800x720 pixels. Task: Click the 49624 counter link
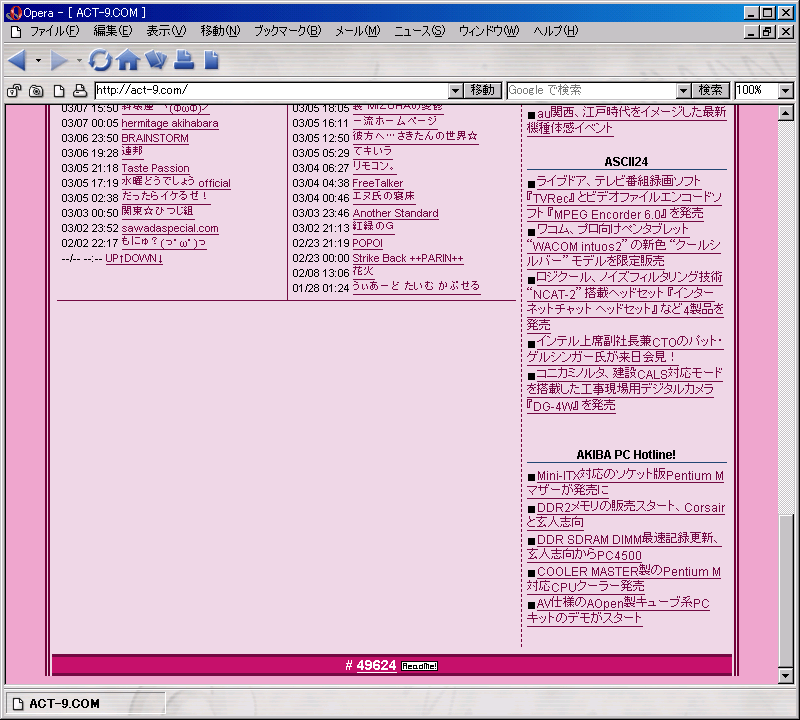pos(377,665)
